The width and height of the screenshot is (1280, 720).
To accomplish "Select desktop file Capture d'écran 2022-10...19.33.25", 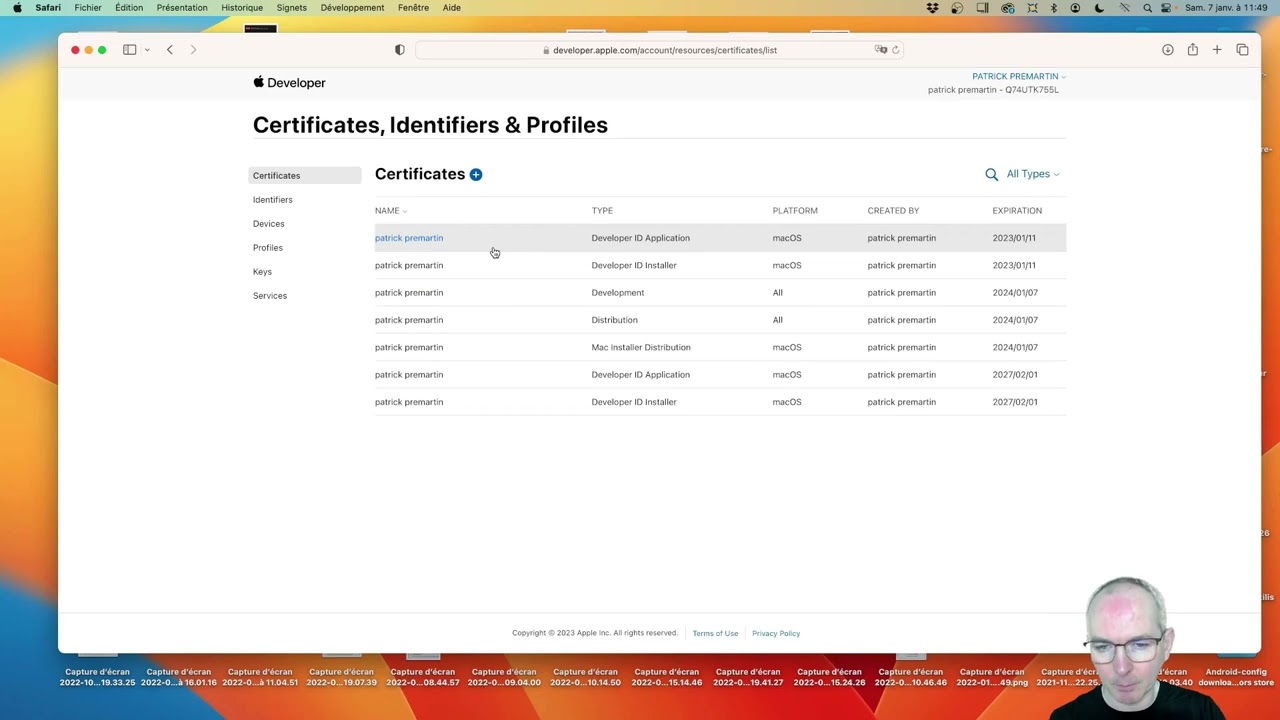I will (x=97, y=677).
